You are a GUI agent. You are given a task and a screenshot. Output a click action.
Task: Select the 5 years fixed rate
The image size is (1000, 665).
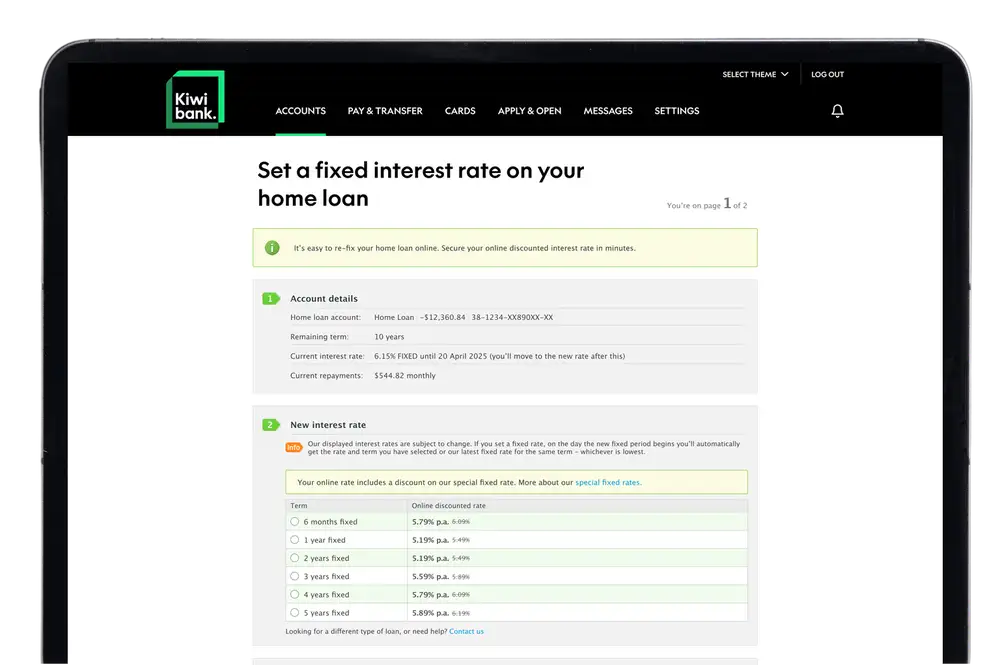coord(292,612)
